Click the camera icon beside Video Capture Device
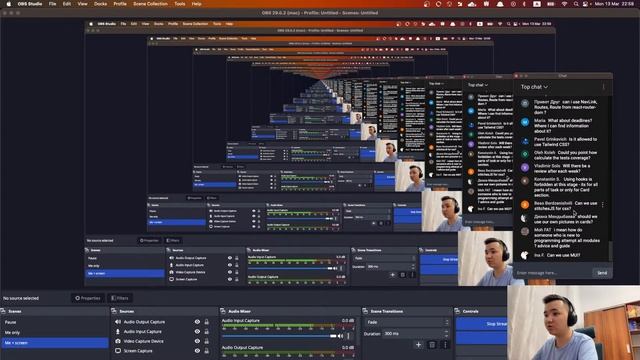The height and width of the screenshot is (360, 640). [118, 341]
